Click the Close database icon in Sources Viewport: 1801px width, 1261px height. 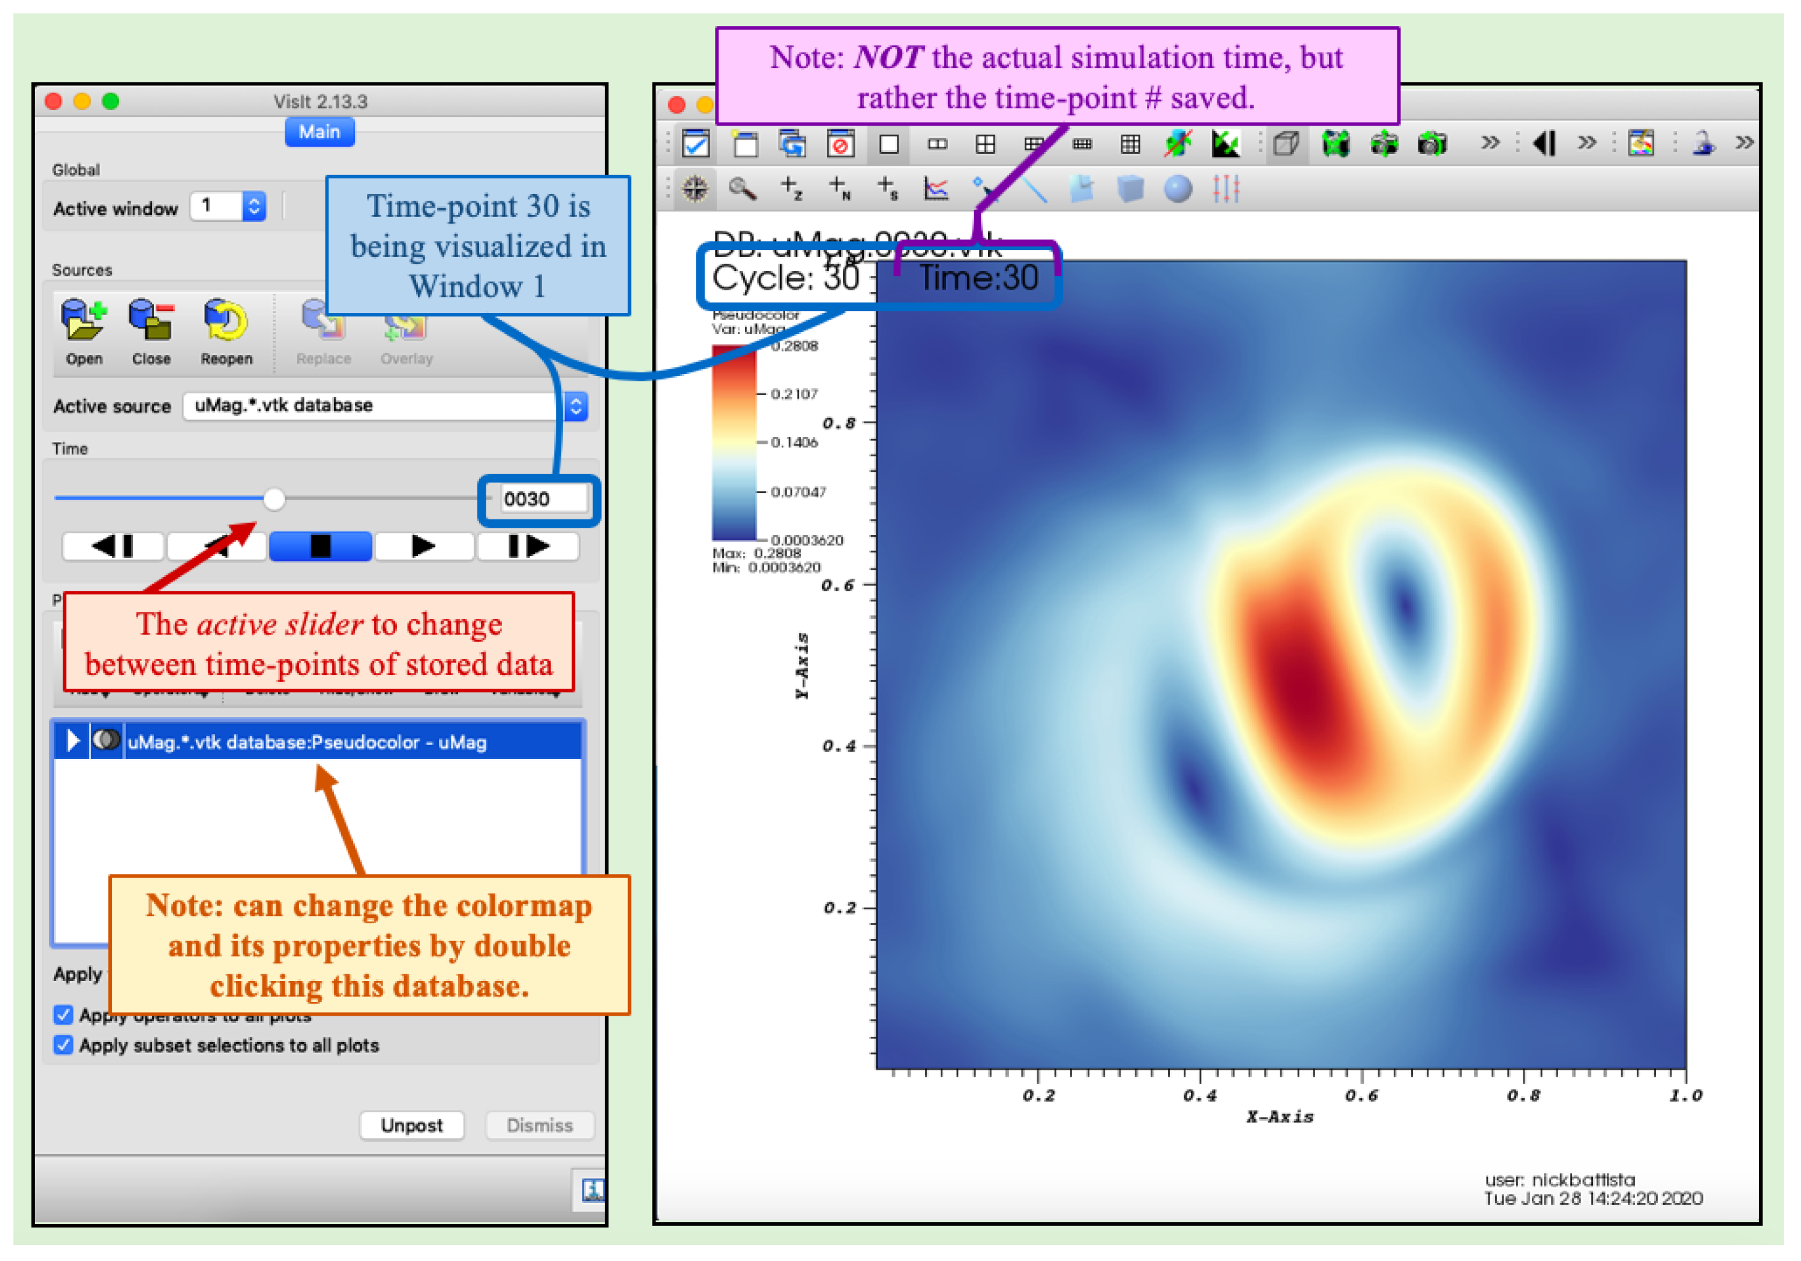151,321
